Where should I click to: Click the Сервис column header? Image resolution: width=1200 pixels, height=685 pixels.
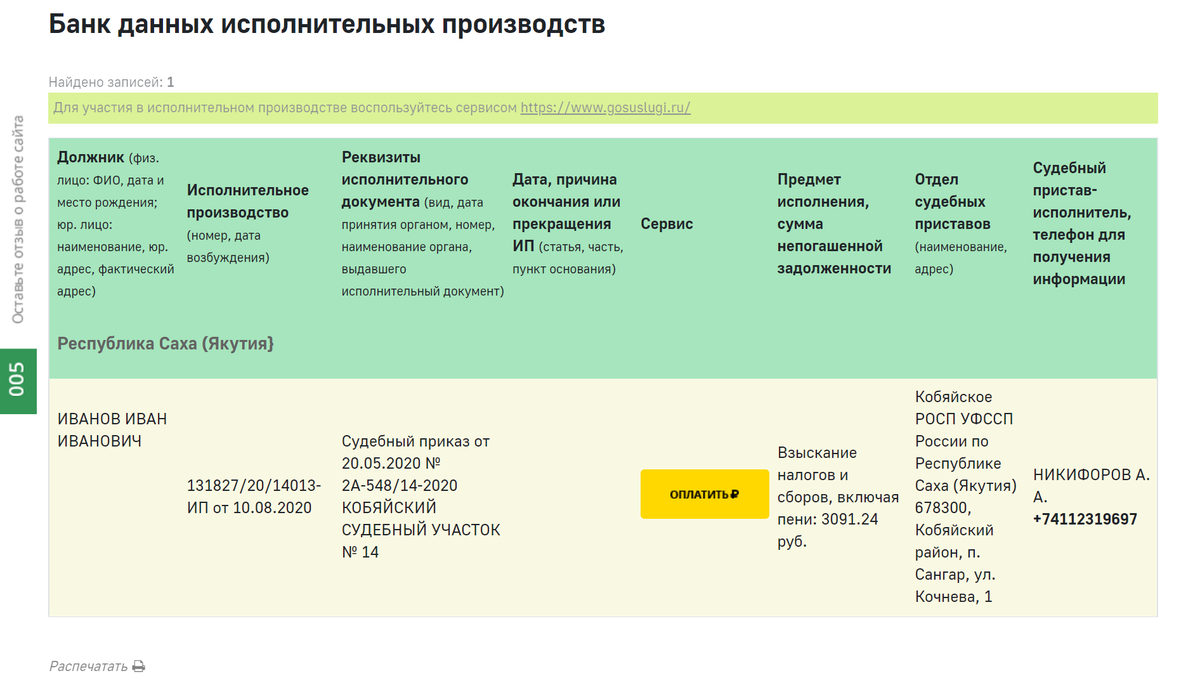tap(669, 224)
